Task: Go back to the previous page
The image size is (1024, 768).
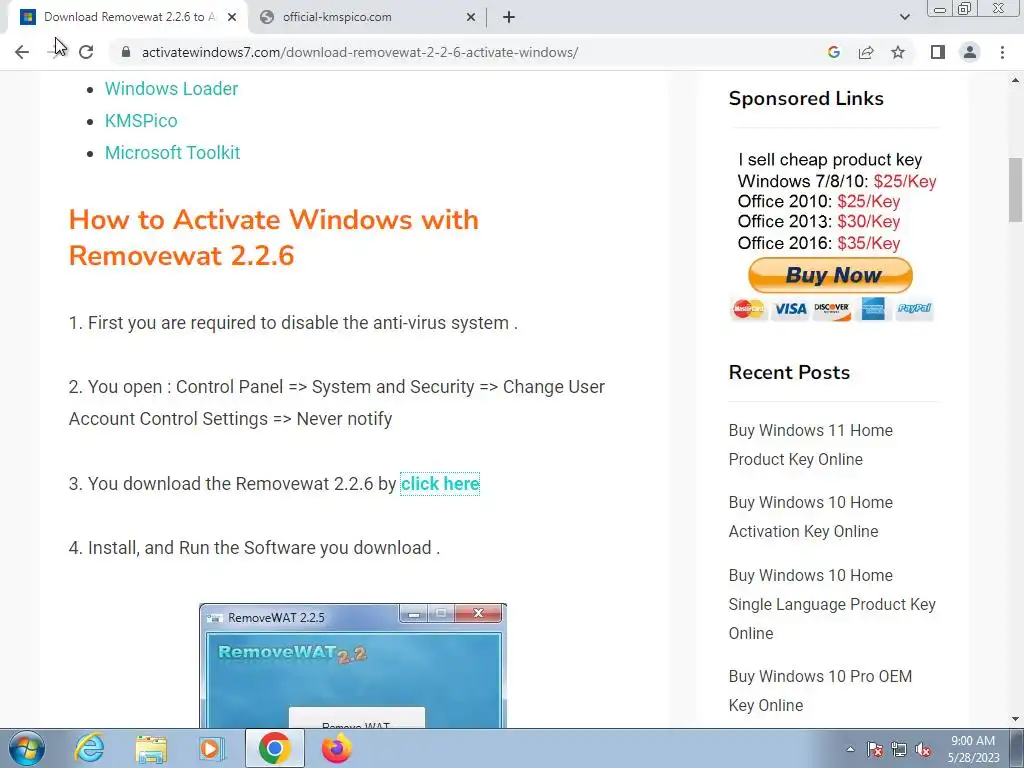Action: [x=22, y=52]
